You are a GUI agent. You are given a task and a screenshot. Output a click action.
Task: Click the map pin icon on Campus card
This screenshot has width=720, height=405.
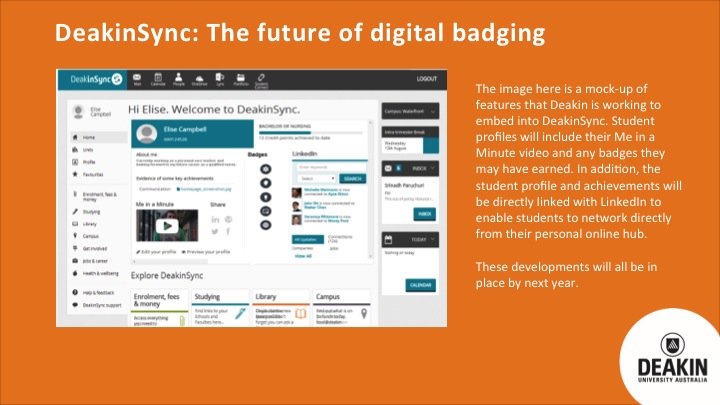(364, 314)
